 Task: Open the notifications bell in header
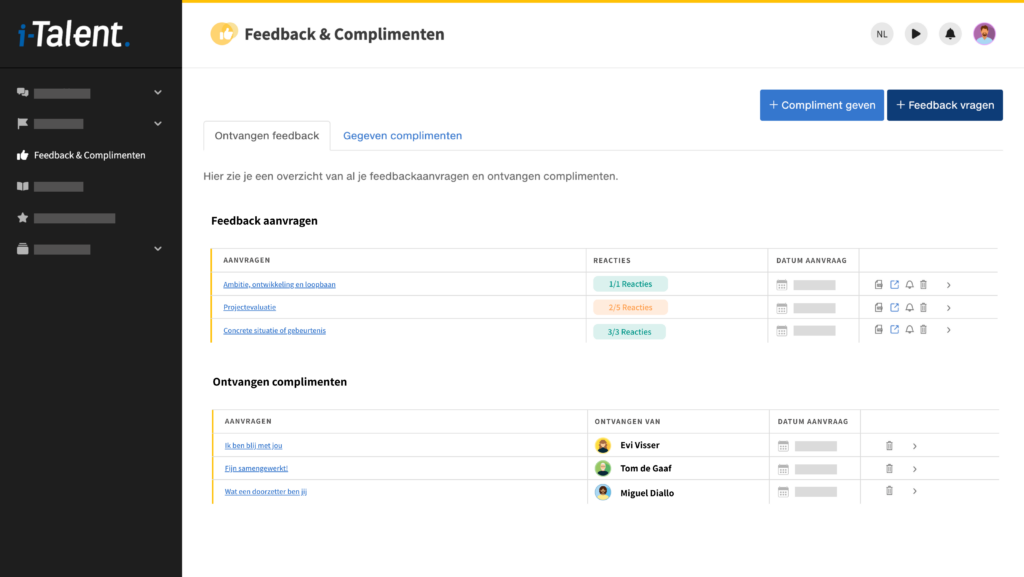950,34
